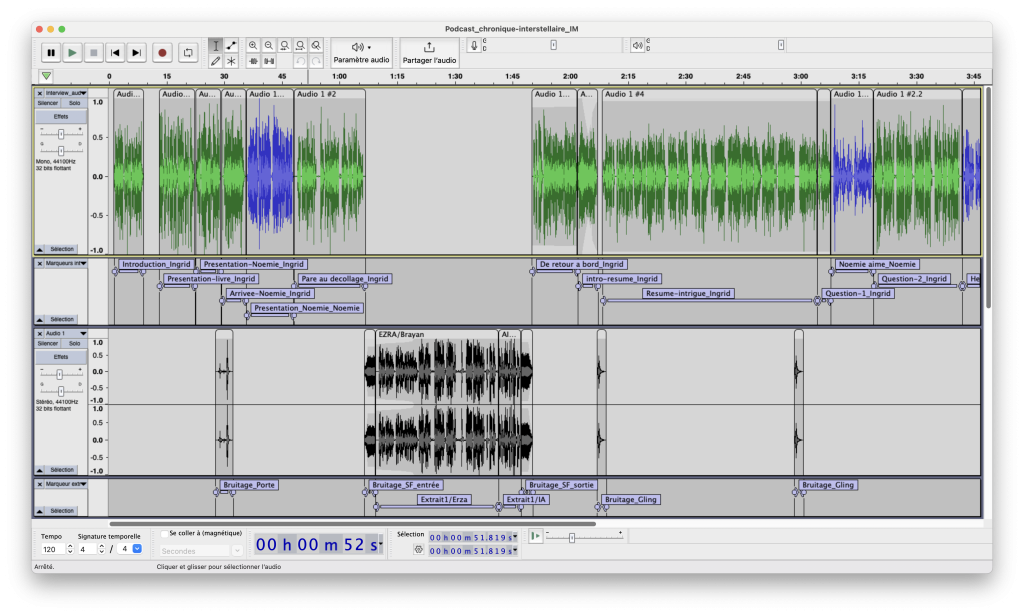Select the Multi-tool asterisk icon
The height and width of the screenshot is (615, 1024).
pos(231,61)
